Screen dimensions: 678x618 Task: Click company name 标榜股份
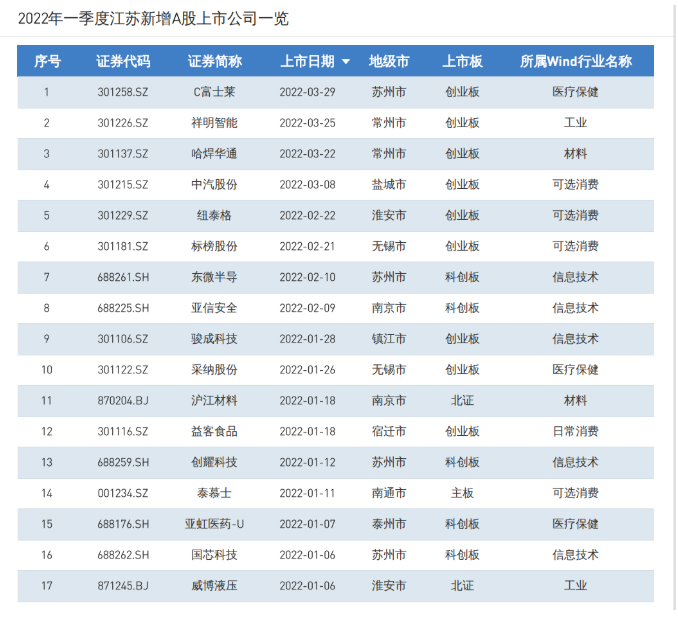coord(214,247)
